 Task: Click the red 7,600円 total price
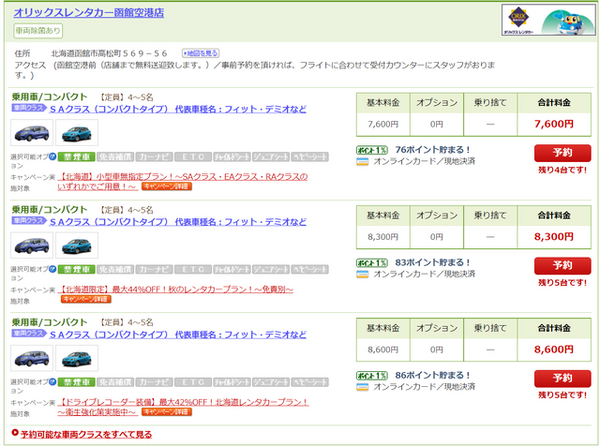(x=554, y=124)
